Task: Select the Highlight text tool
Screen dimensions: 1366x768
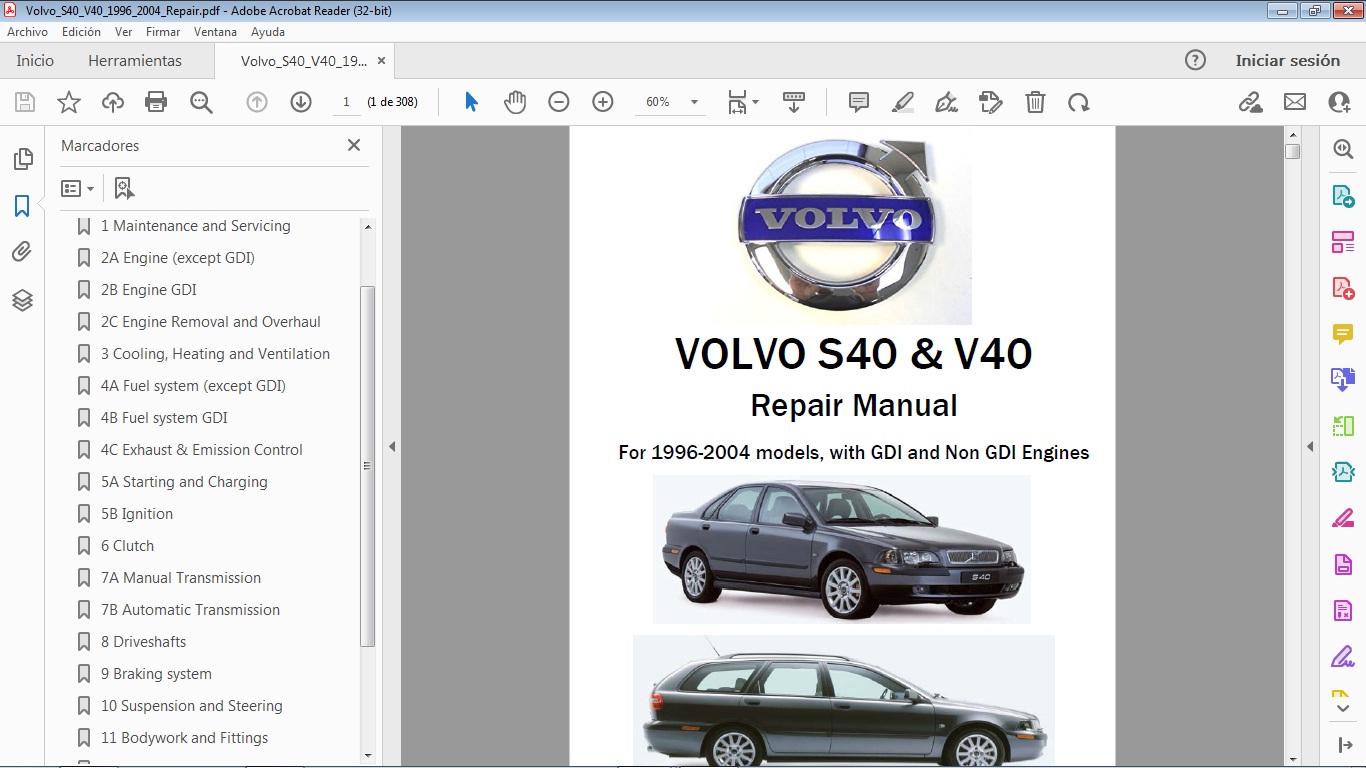Action: coord(902,101)
